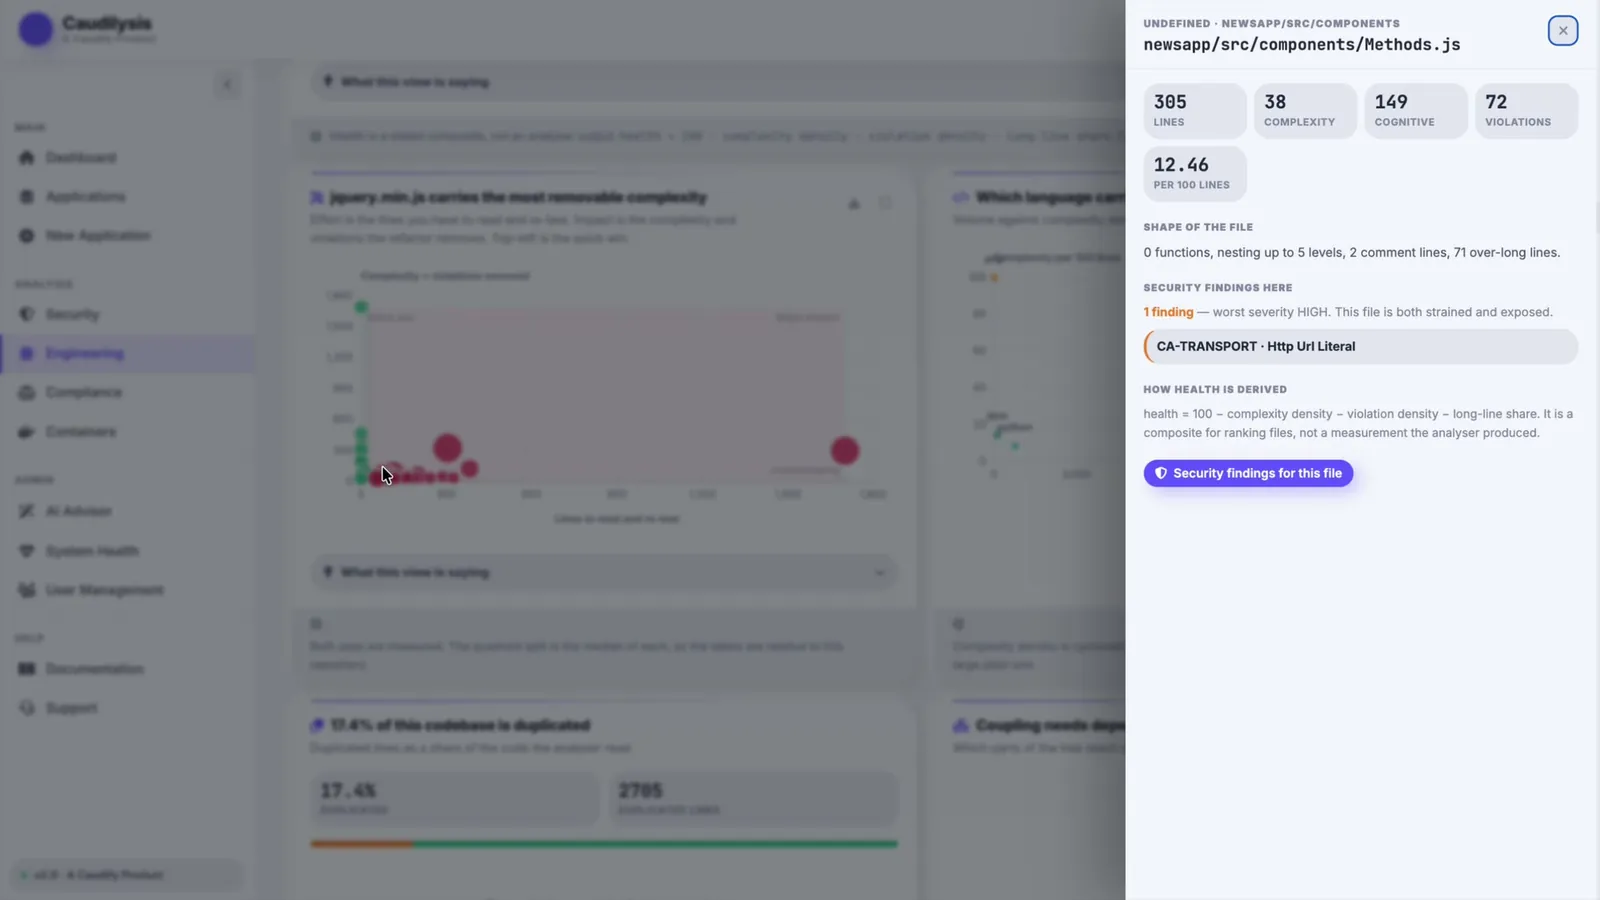
Task: Click the New Application plus icon
Action: point(27,236)
